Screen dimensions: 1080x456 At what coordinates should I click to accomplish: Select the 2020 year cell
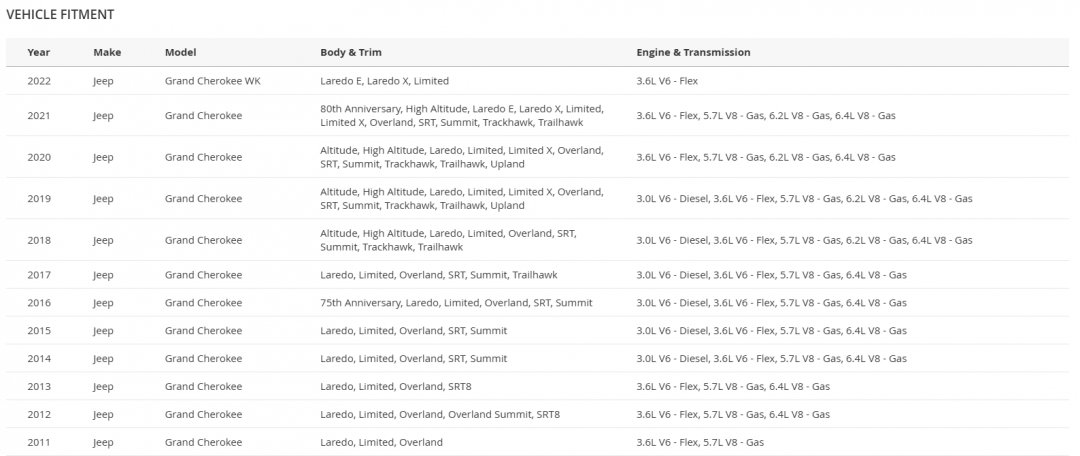pyautogui.click(x=39, y=157)
